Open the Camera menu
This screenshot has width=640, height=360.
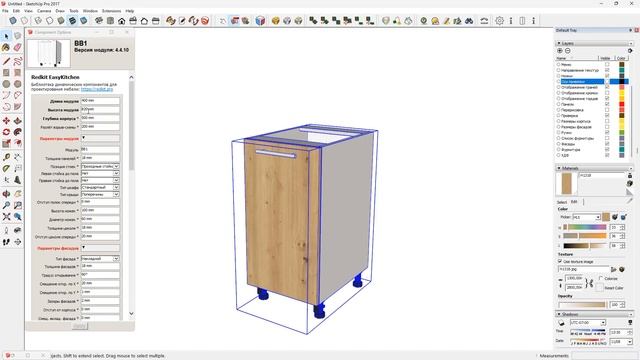coord(44,11)
